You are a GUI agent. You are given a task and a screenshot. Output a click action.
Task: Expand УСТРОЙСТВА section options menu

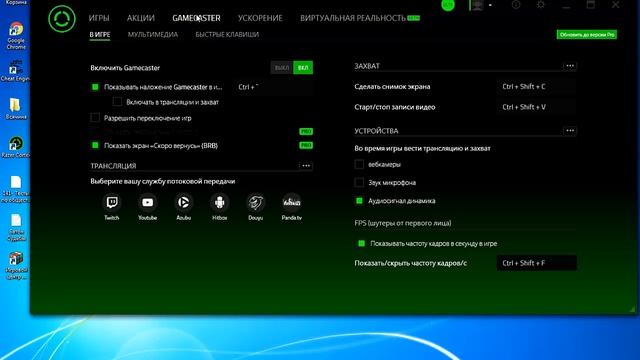pos(570,131)
